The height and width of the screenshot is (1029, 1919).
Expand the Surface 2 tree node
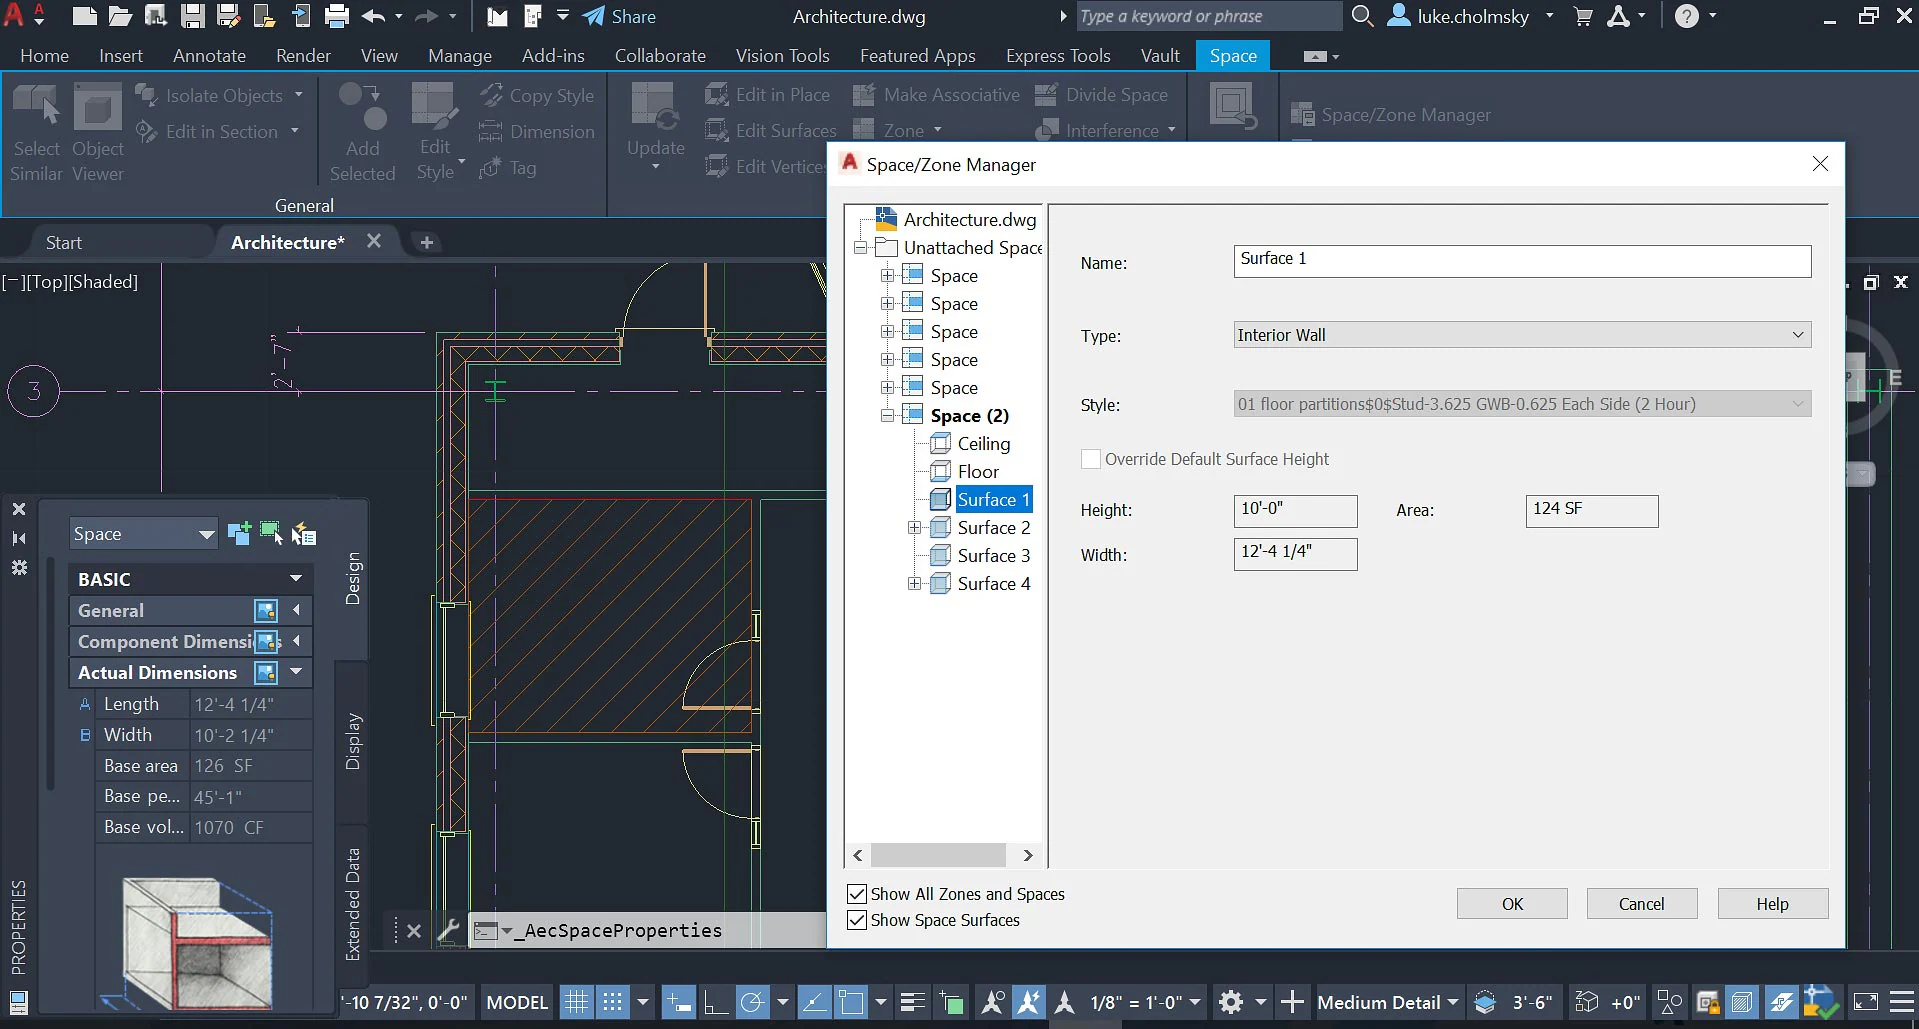tap(914, 528)
